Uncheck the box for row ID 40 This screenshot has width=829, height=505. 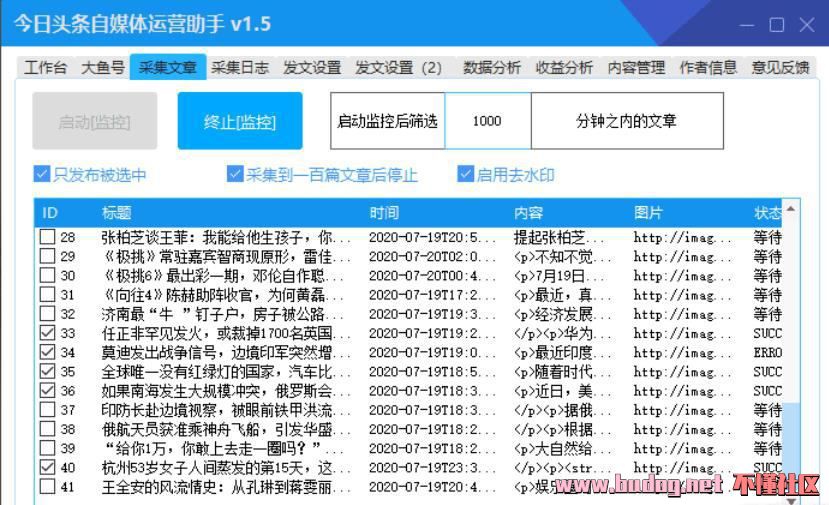coord(48,467)
